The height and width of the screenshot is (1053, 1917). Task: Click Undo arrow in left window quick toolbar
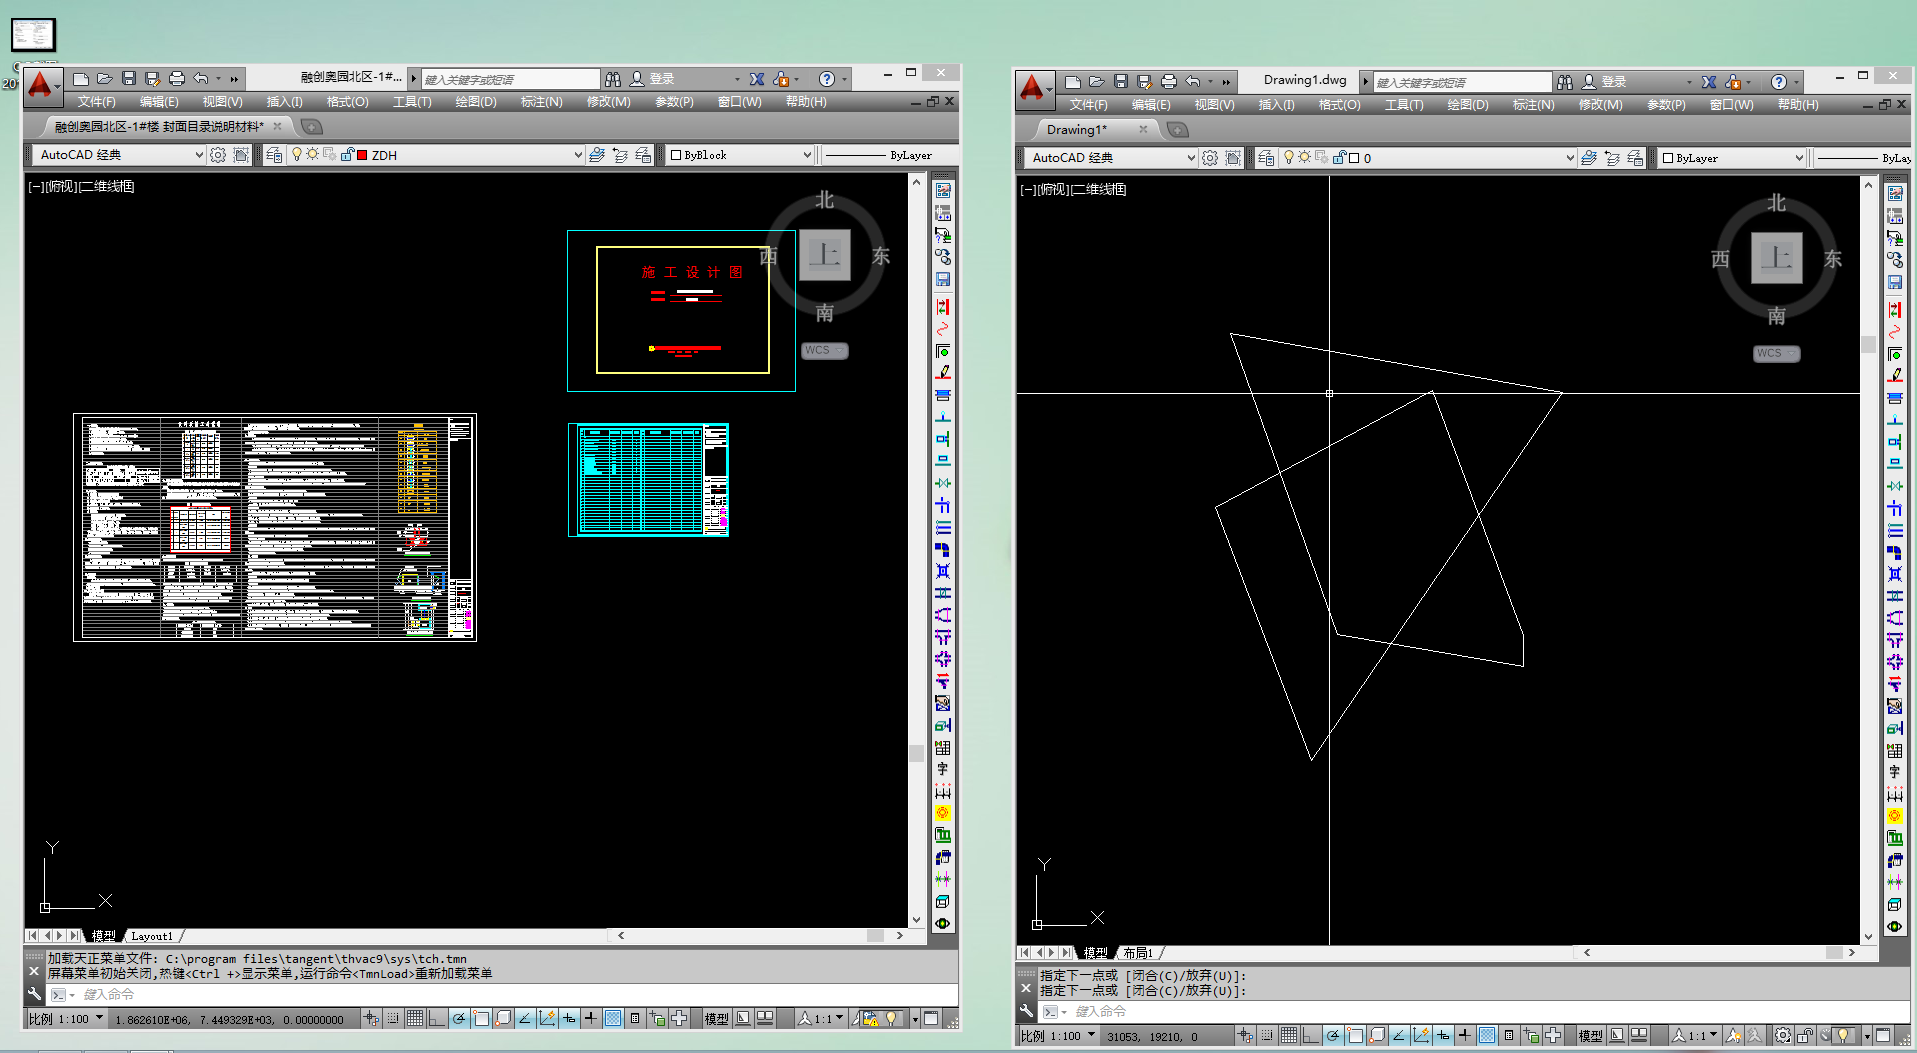pos(201,79)
